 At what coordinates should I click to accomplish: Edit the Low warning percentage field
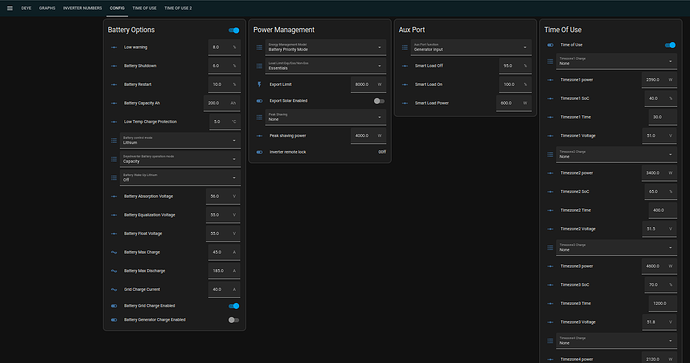coord(224,47)
